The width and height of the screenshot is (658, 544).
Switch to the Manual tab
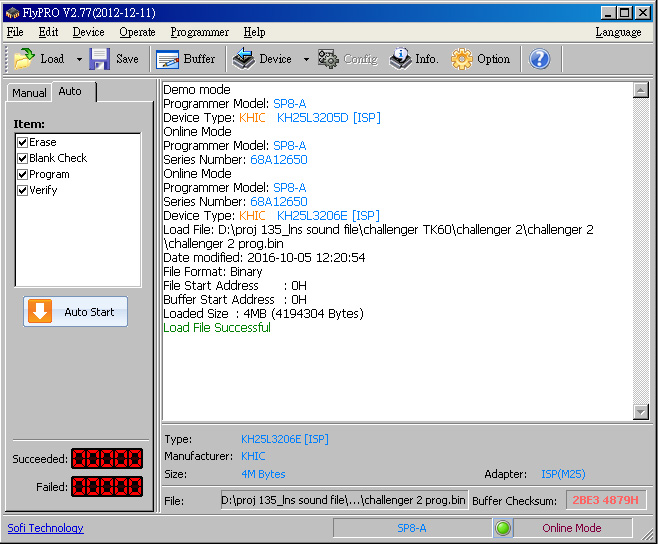[x=29, y=93]
